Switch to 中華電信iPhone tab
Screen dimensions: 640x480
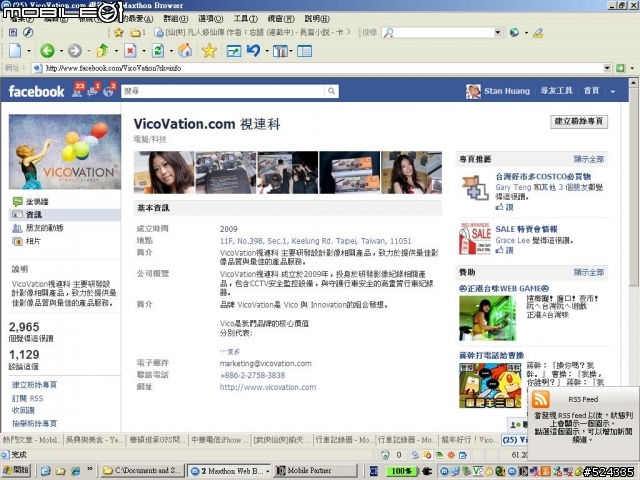coord(218,440)
